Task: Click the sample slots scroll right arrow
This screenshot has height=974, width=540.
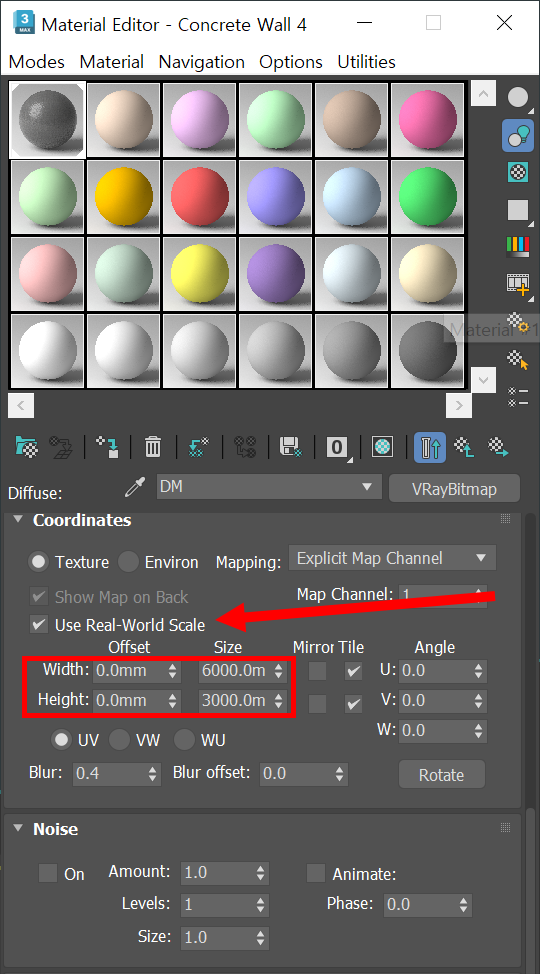Action: [459, 406]
